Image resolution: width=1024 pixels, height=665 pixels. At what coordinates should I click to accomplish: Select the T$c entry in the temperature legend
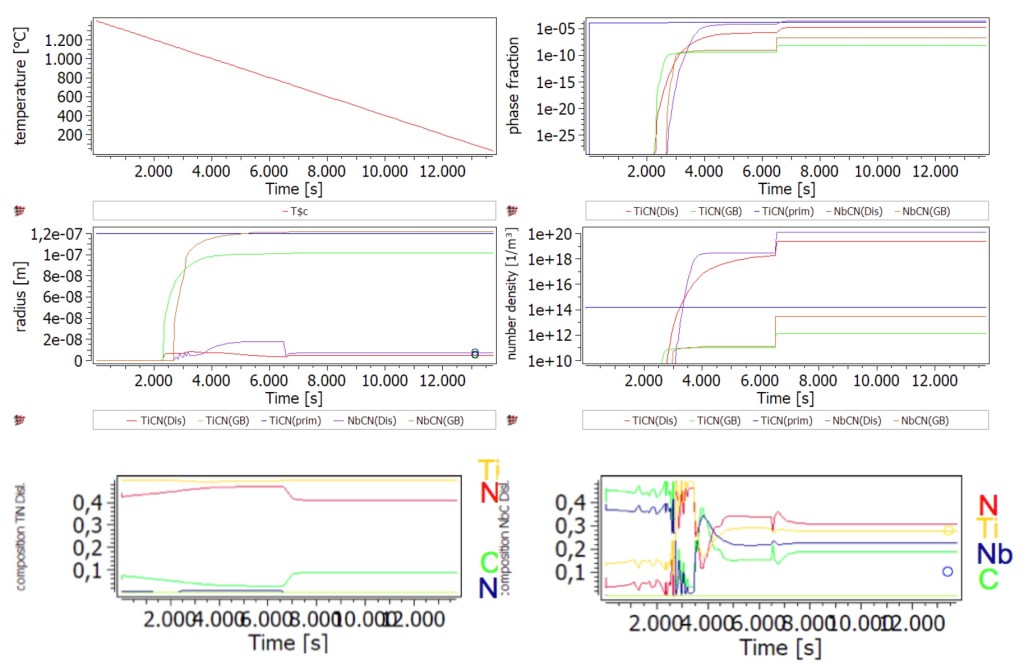point(294,211)
